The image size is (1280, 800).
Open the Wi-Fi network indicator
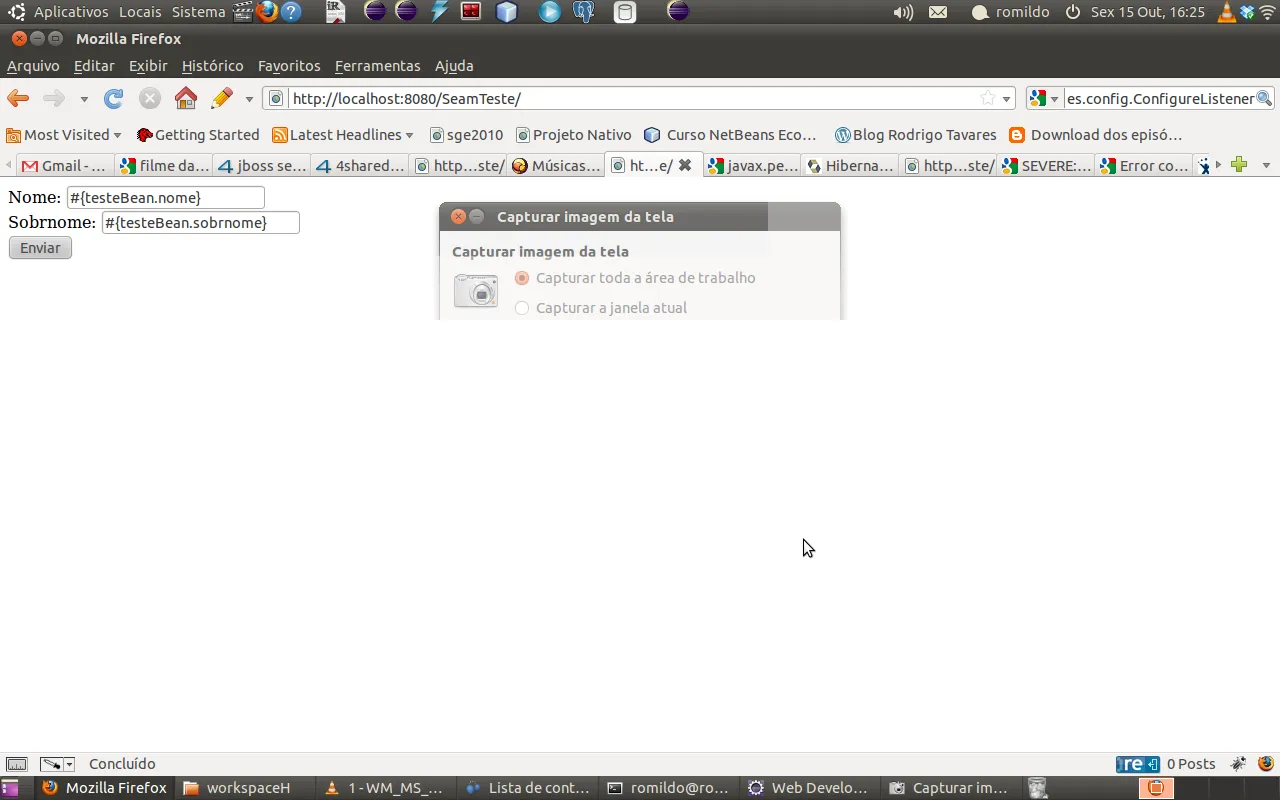click(1267, 12)
